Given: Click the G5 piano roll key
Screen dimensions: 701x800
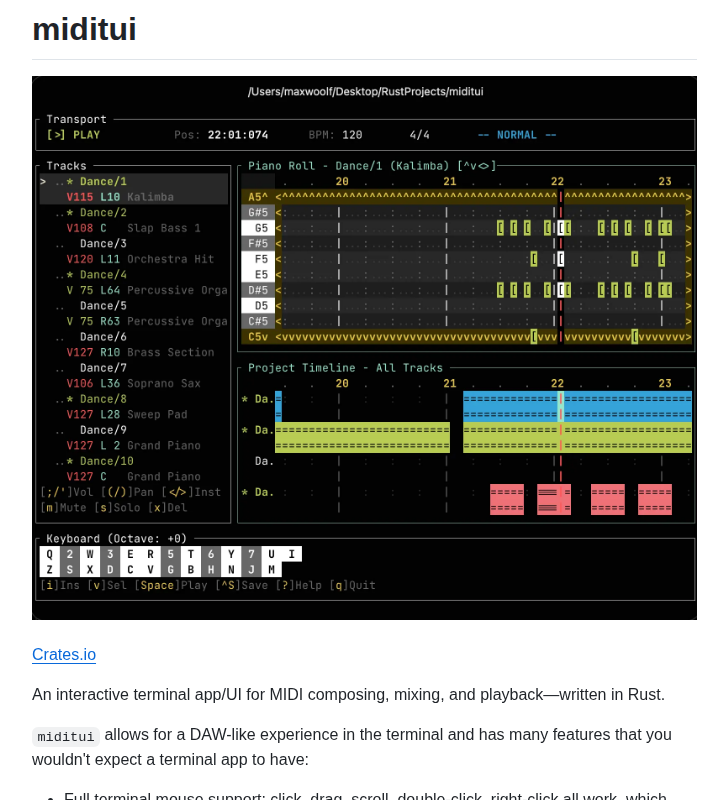Looking at the screenshot, I should [258, 228].
